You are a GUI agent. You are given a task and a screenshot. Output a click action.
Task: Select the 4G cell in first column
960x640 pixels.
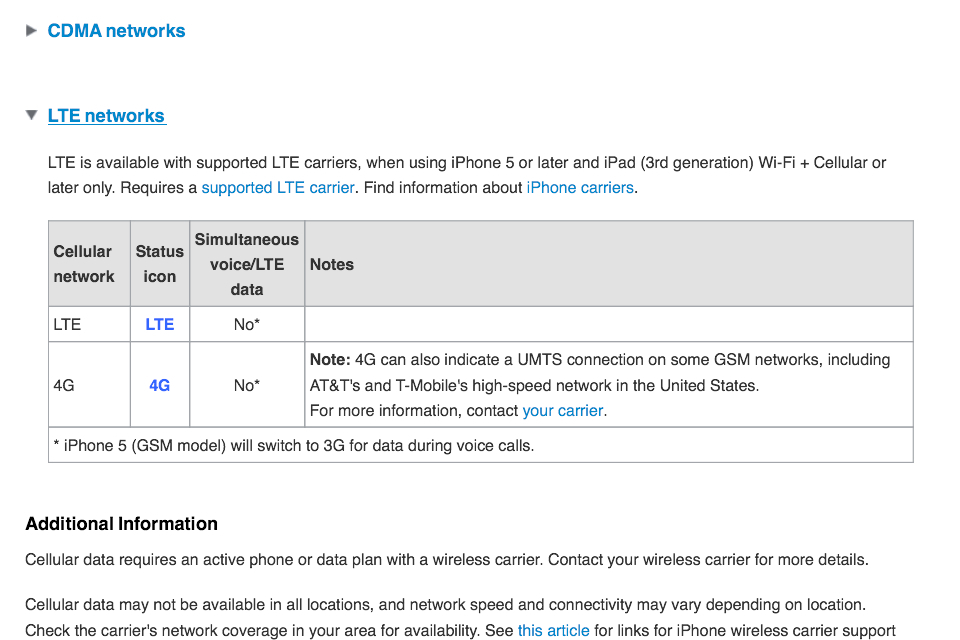pos(64,385)
